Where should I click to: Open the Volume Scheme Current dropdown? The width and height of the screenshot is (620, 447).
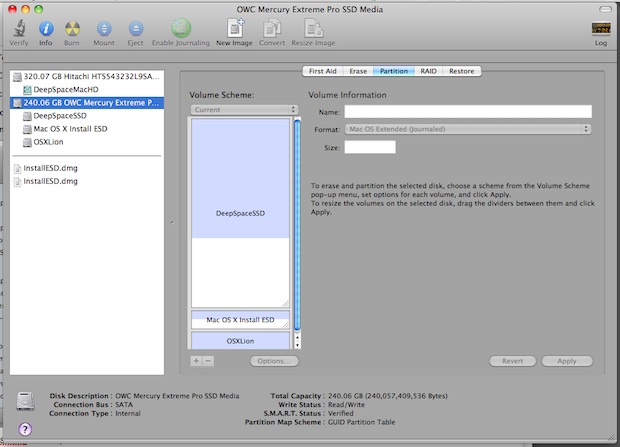pyautogui.click(x=244, y=110)
